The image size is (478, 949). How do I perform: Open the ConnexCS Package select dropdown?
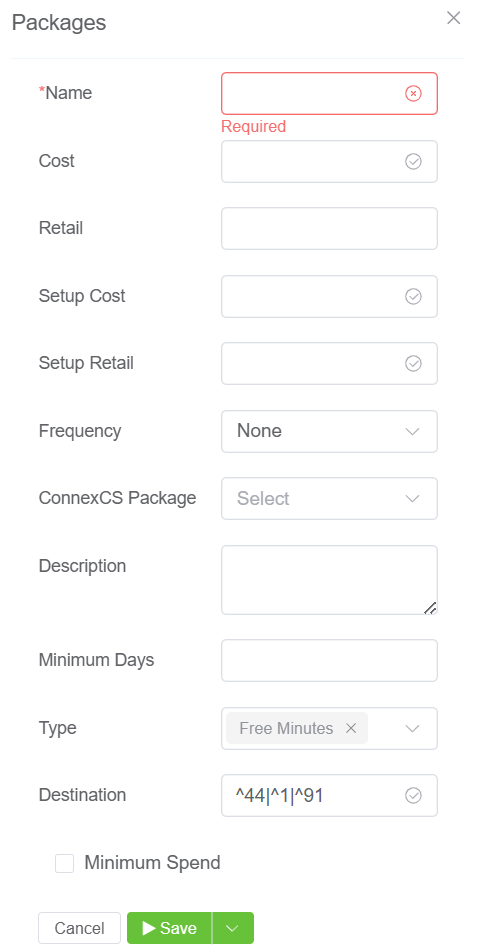click(x=329, y=499)
